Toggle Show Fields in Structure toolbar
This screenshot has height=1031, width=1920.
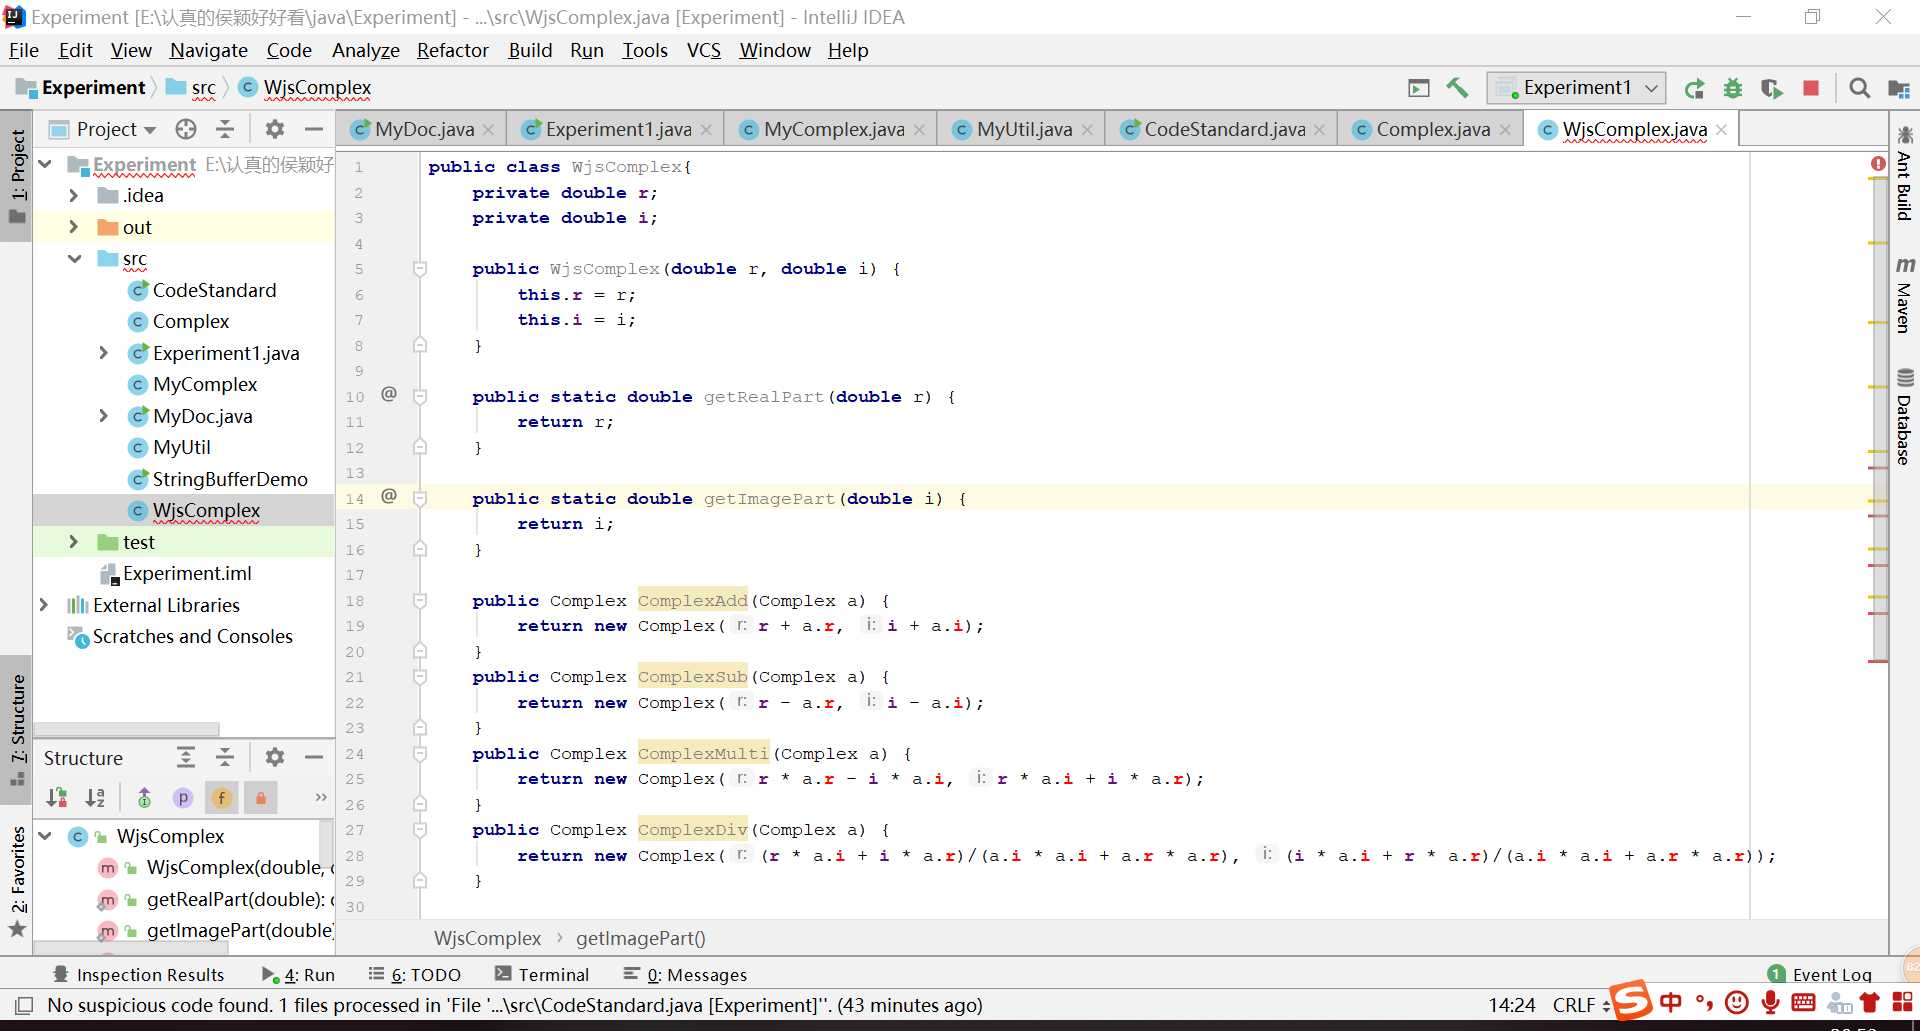[x=222, y=797]
